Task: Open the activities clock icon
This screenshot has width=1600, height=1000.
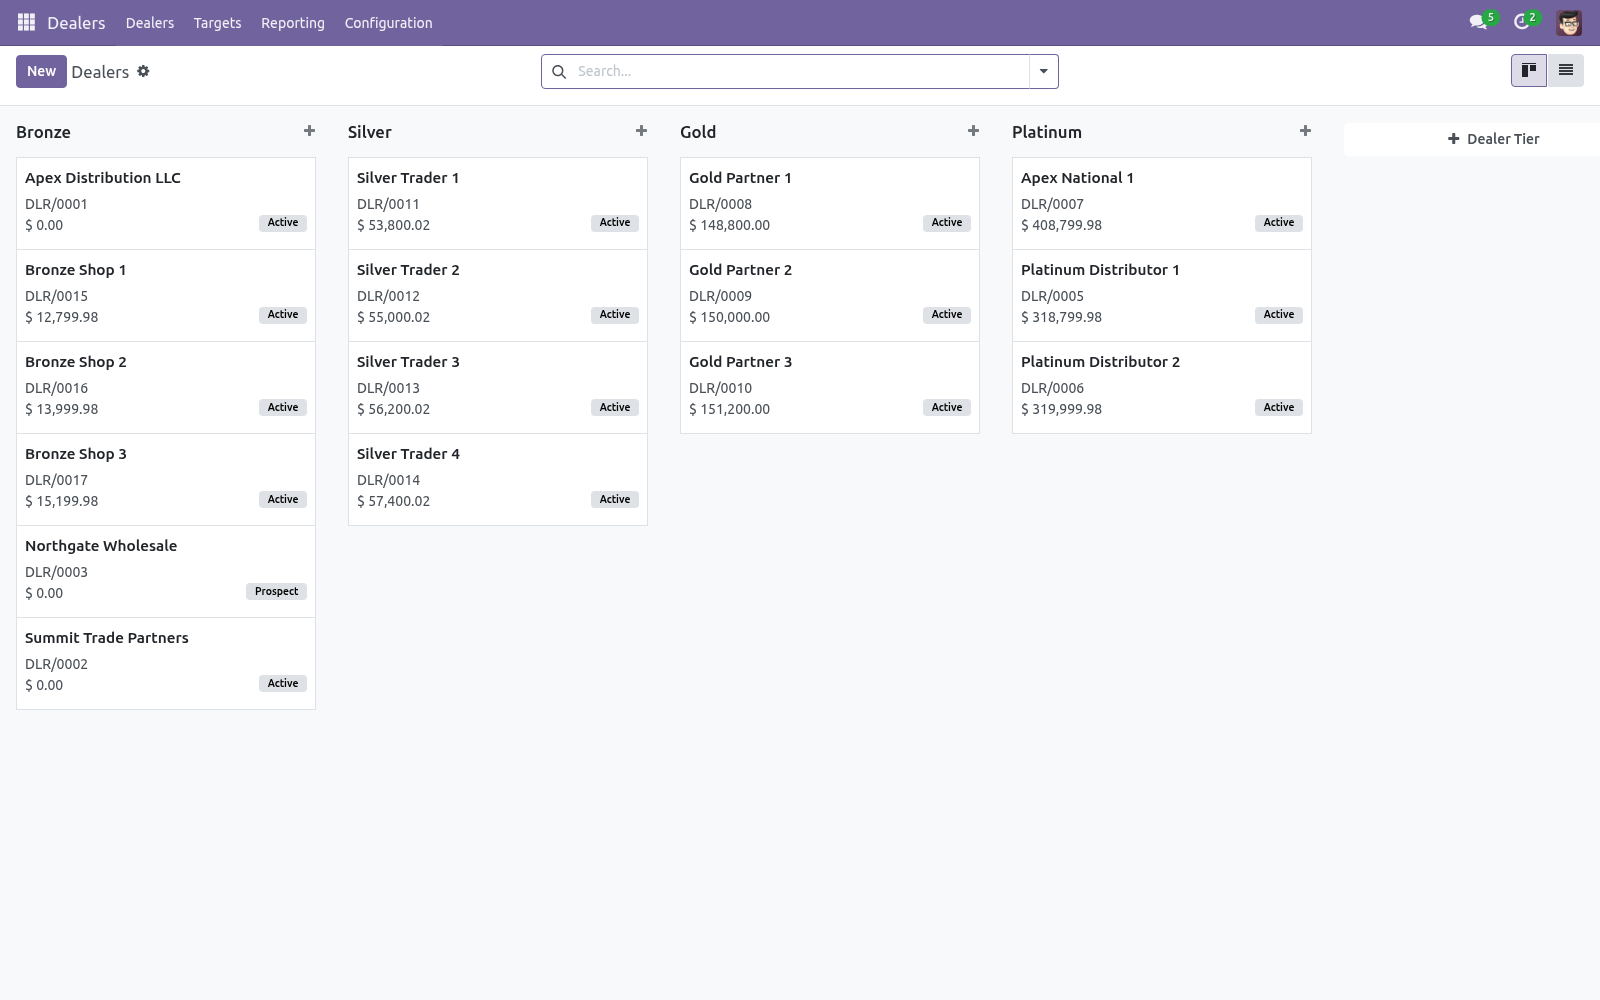Action: click(x=1522, y=22)
